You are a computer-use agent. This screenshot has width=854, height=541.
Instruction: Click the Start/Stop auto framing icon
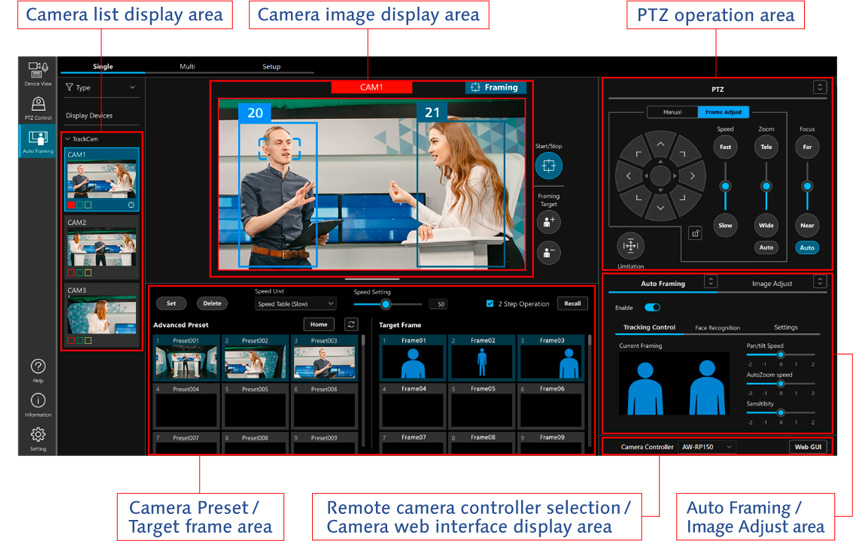pyautogui.click(x=548, y=166)
